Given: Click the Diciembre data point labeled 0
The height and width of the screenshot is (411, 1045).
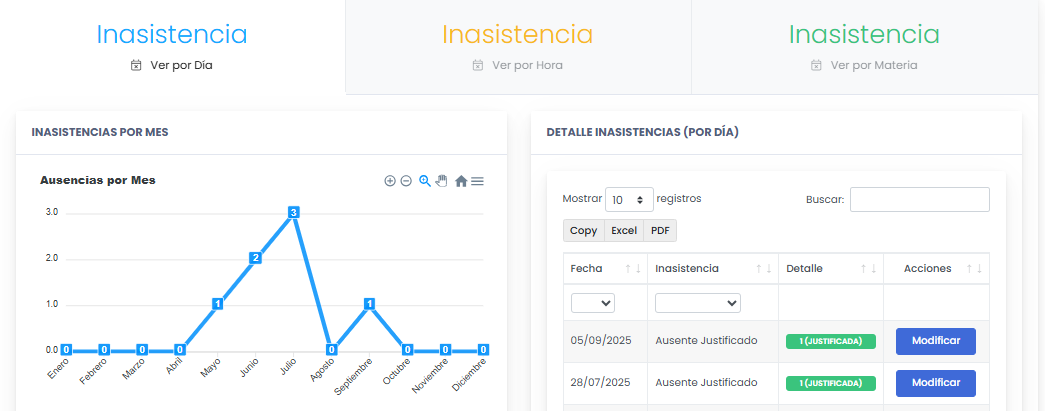Looking at the screenshot, I should (x=484, y=350).
